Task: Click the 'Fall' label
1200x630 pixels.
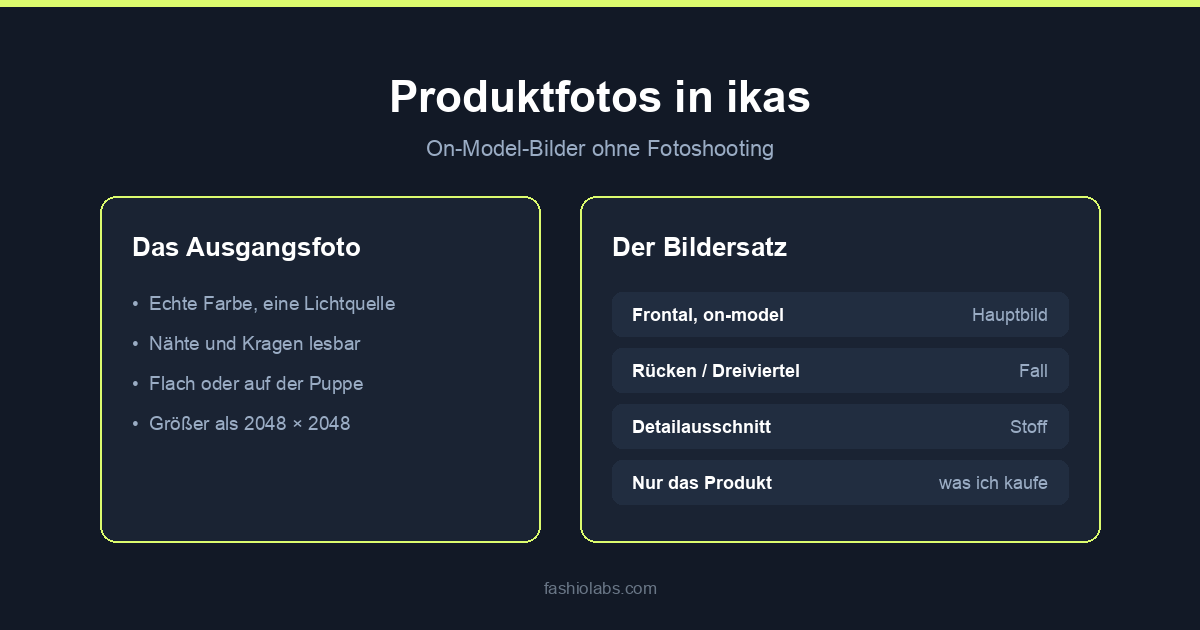Action: point(1033,371)
